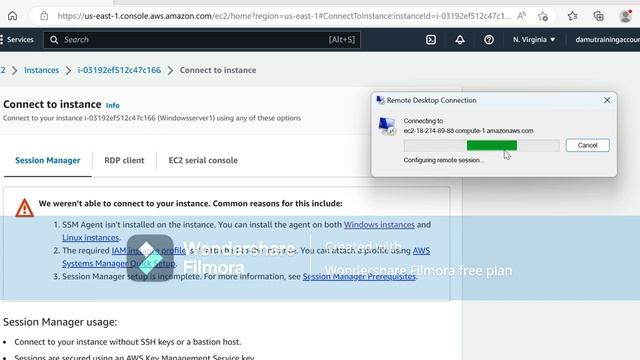Launch AWS CloudShell icon
The width and height of the screenshot is (640, 360).
tap(431, 40)
